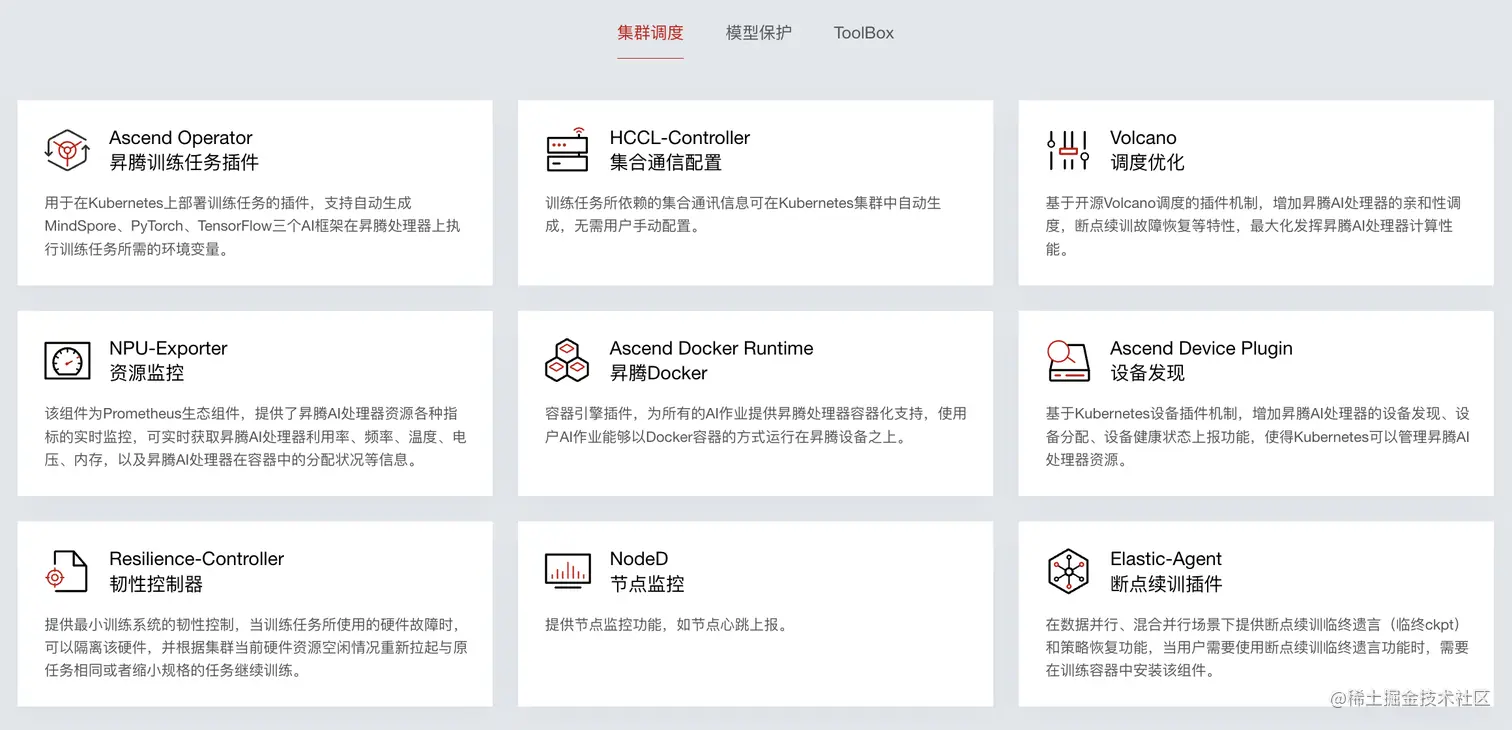Click the Ascend Device Plugin description text
The height and width of the screenshot is (730, 1512).
[x=1258, y=437]
